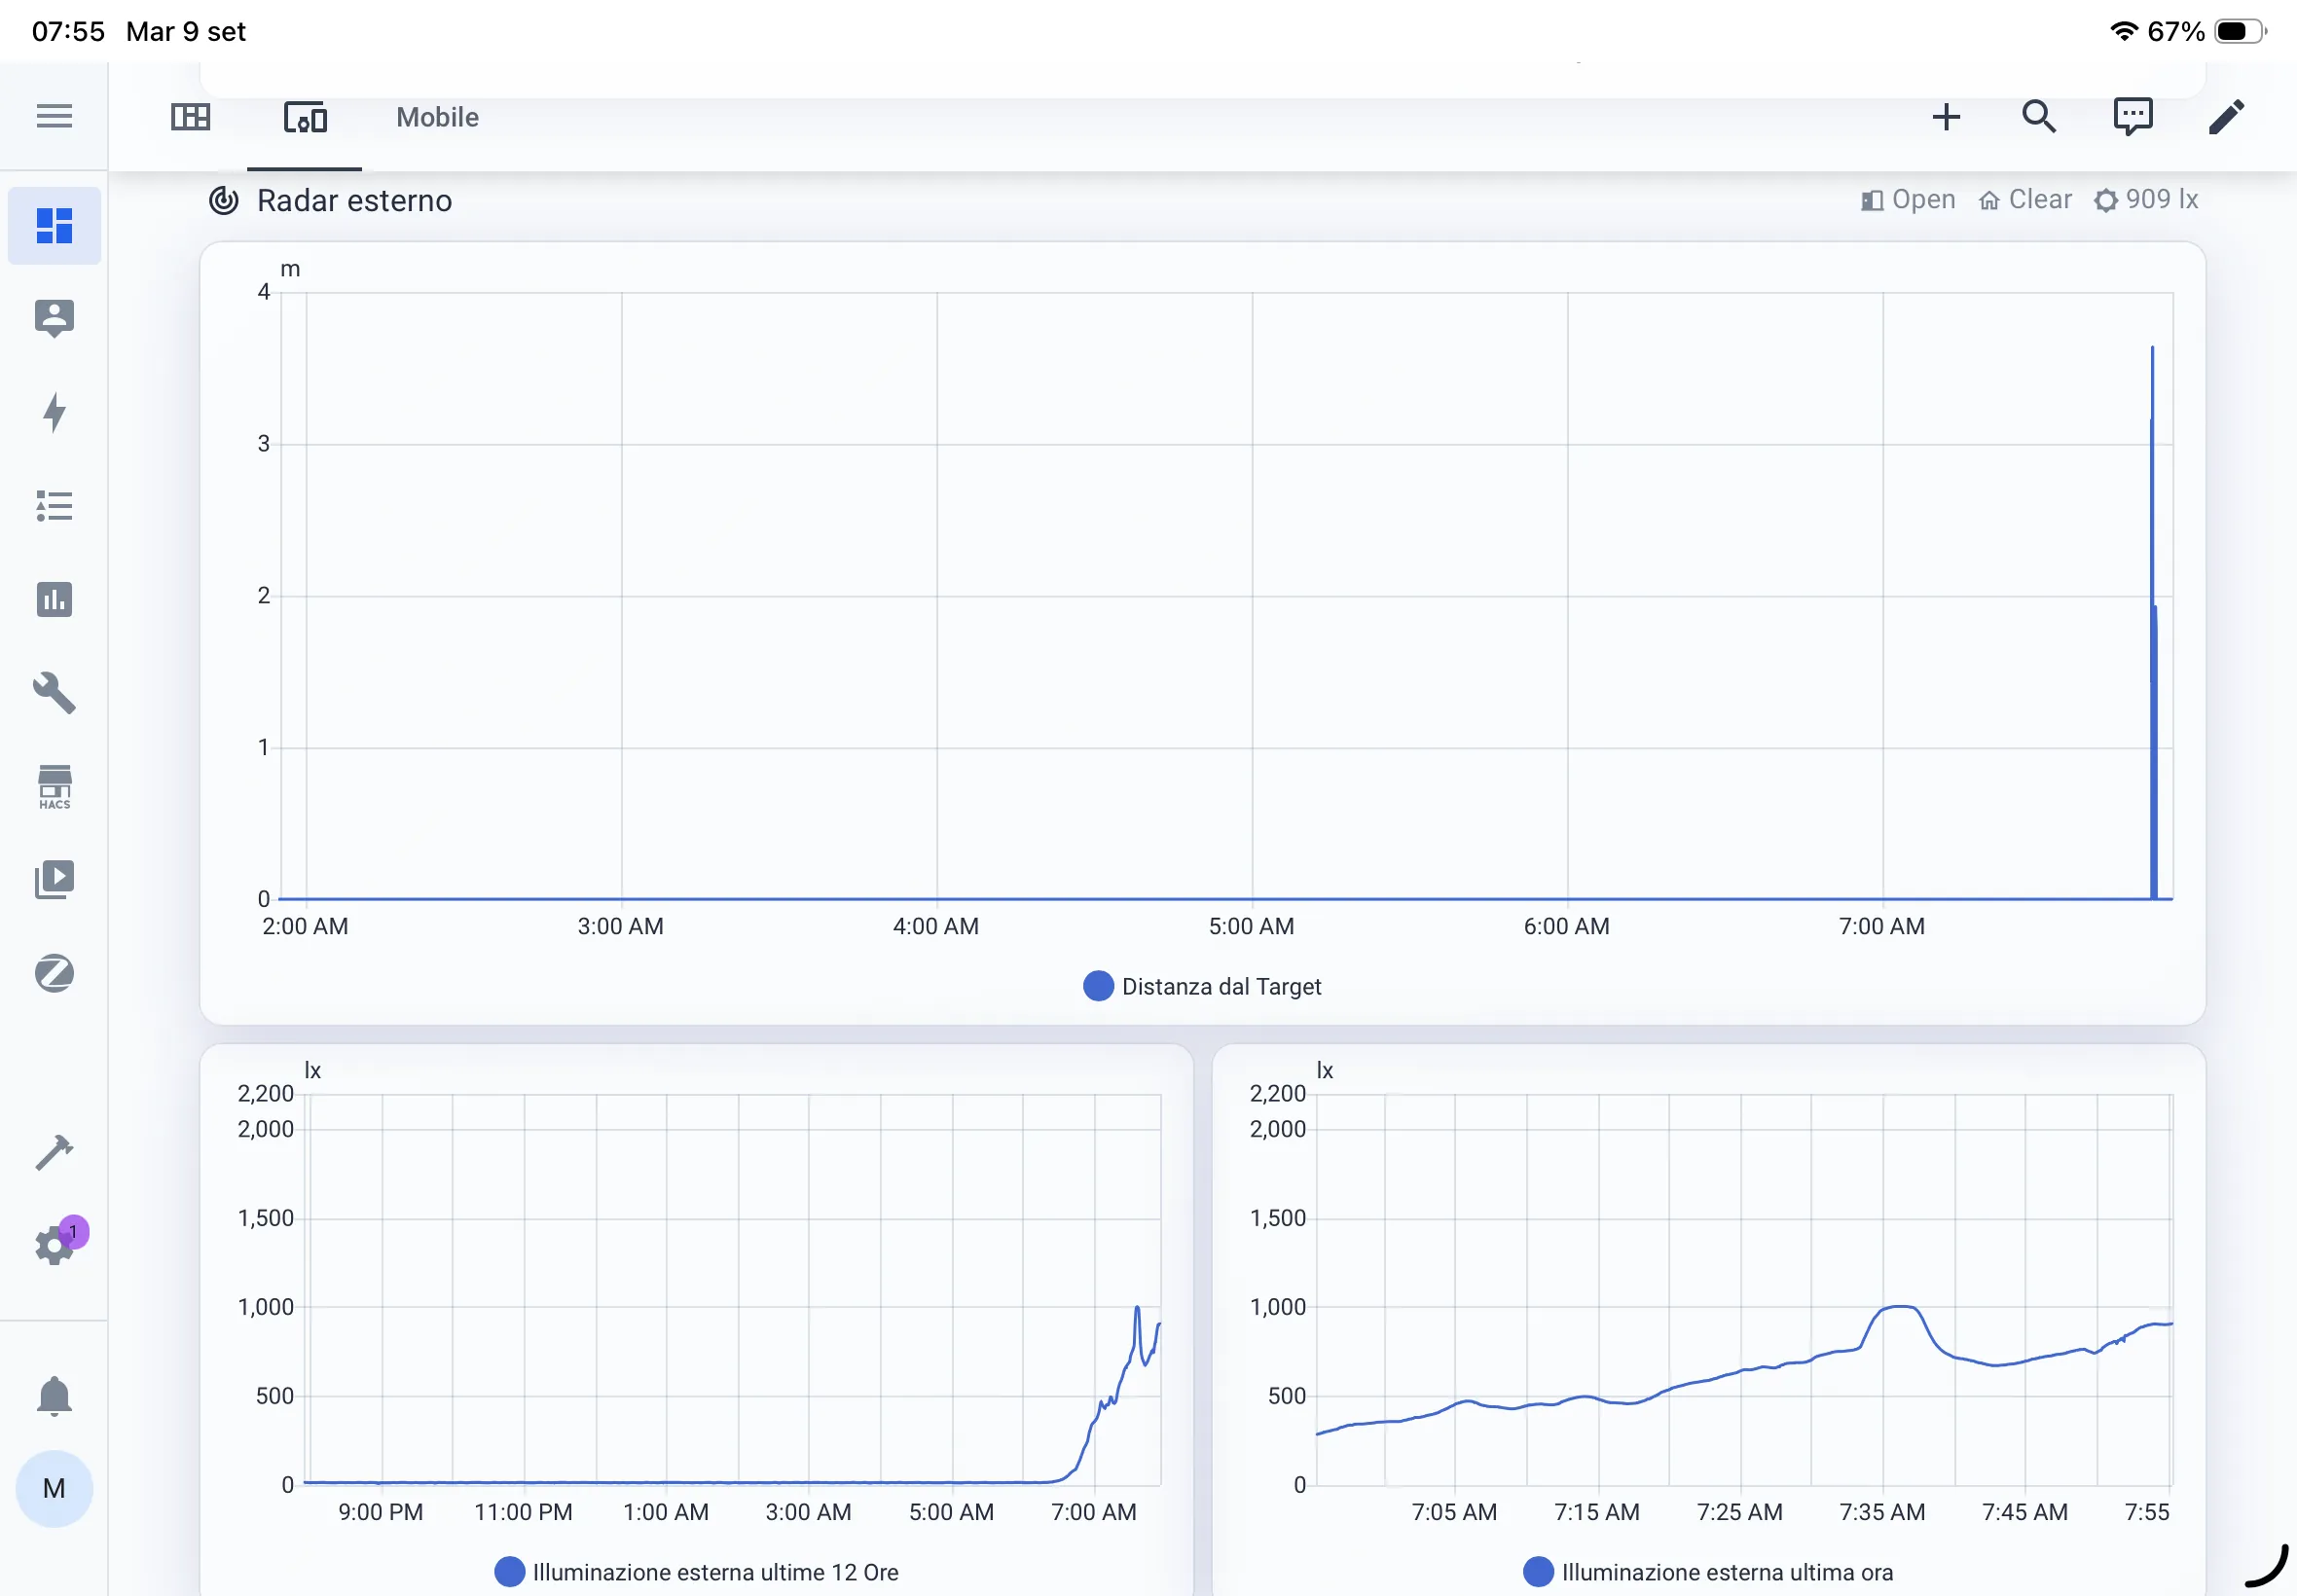Open the notifications bell
Viewport: 2297px width, 1596px height.
point(54,1396)
